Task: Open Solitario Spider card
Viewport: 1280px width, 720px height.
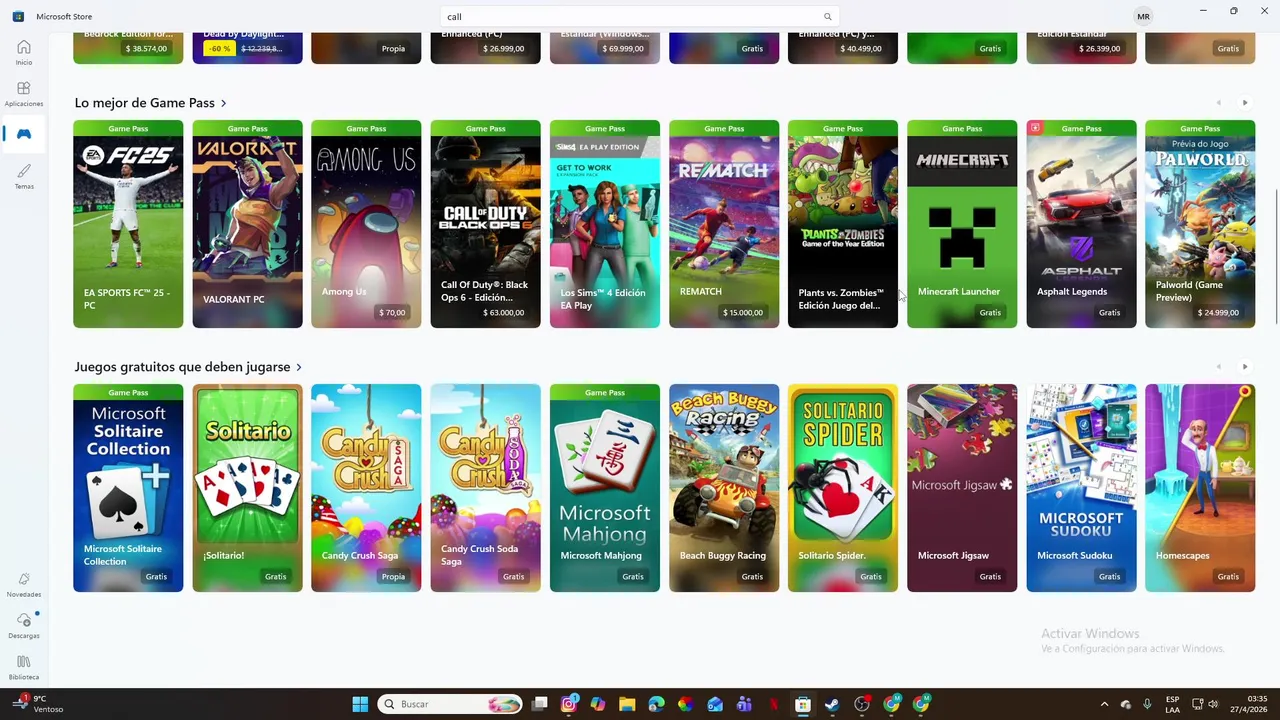Action: [x=843, y=488]
